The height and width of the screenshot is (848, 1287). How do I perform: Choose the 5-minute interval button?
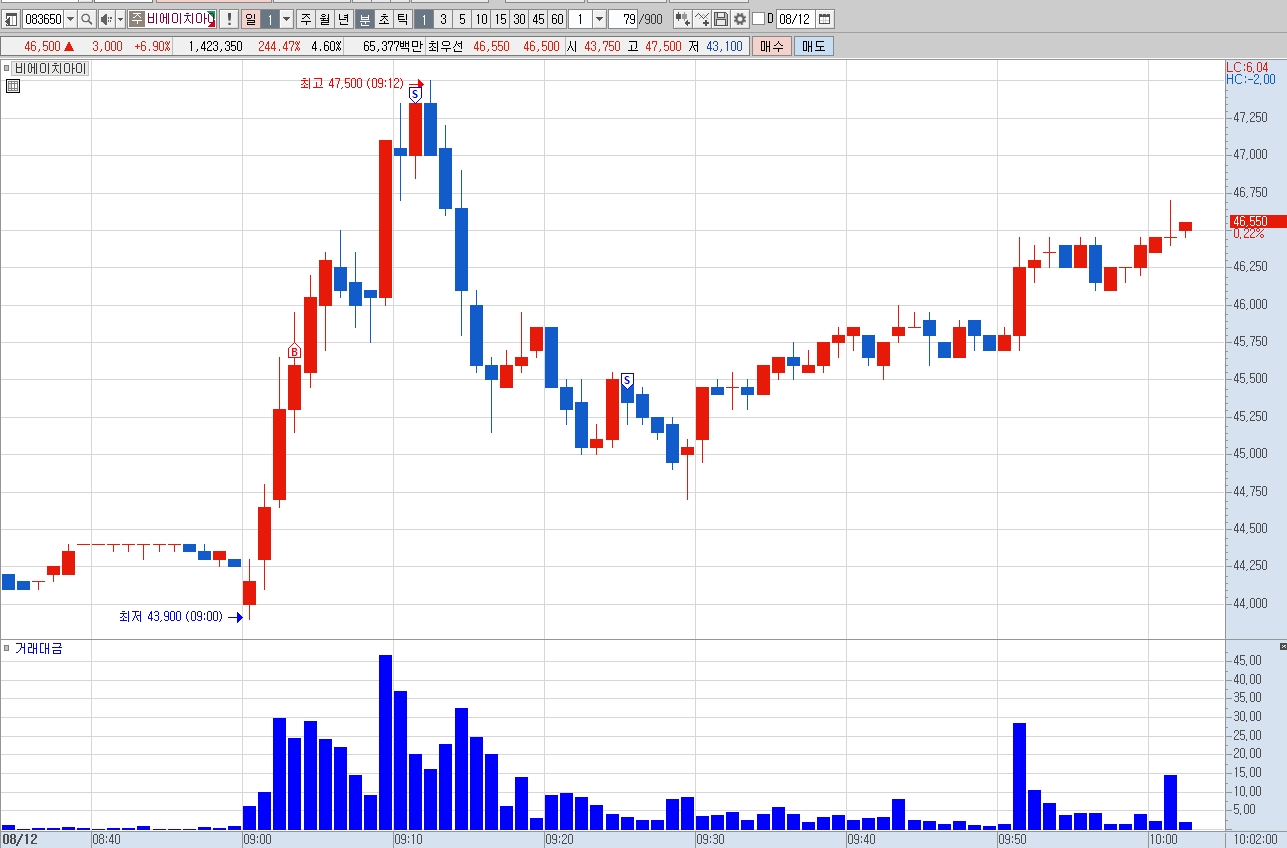click(462, 19)
